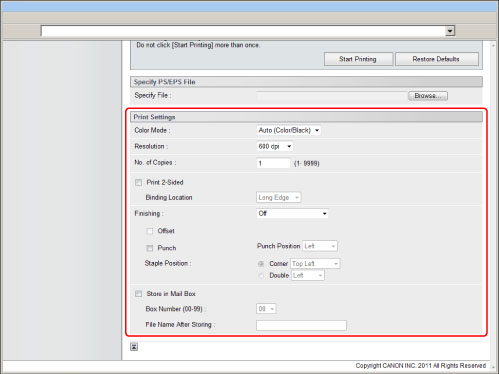Open the Binding Location Long Edge dropdown
Screen dimensions: 499x374
(279, 197)
